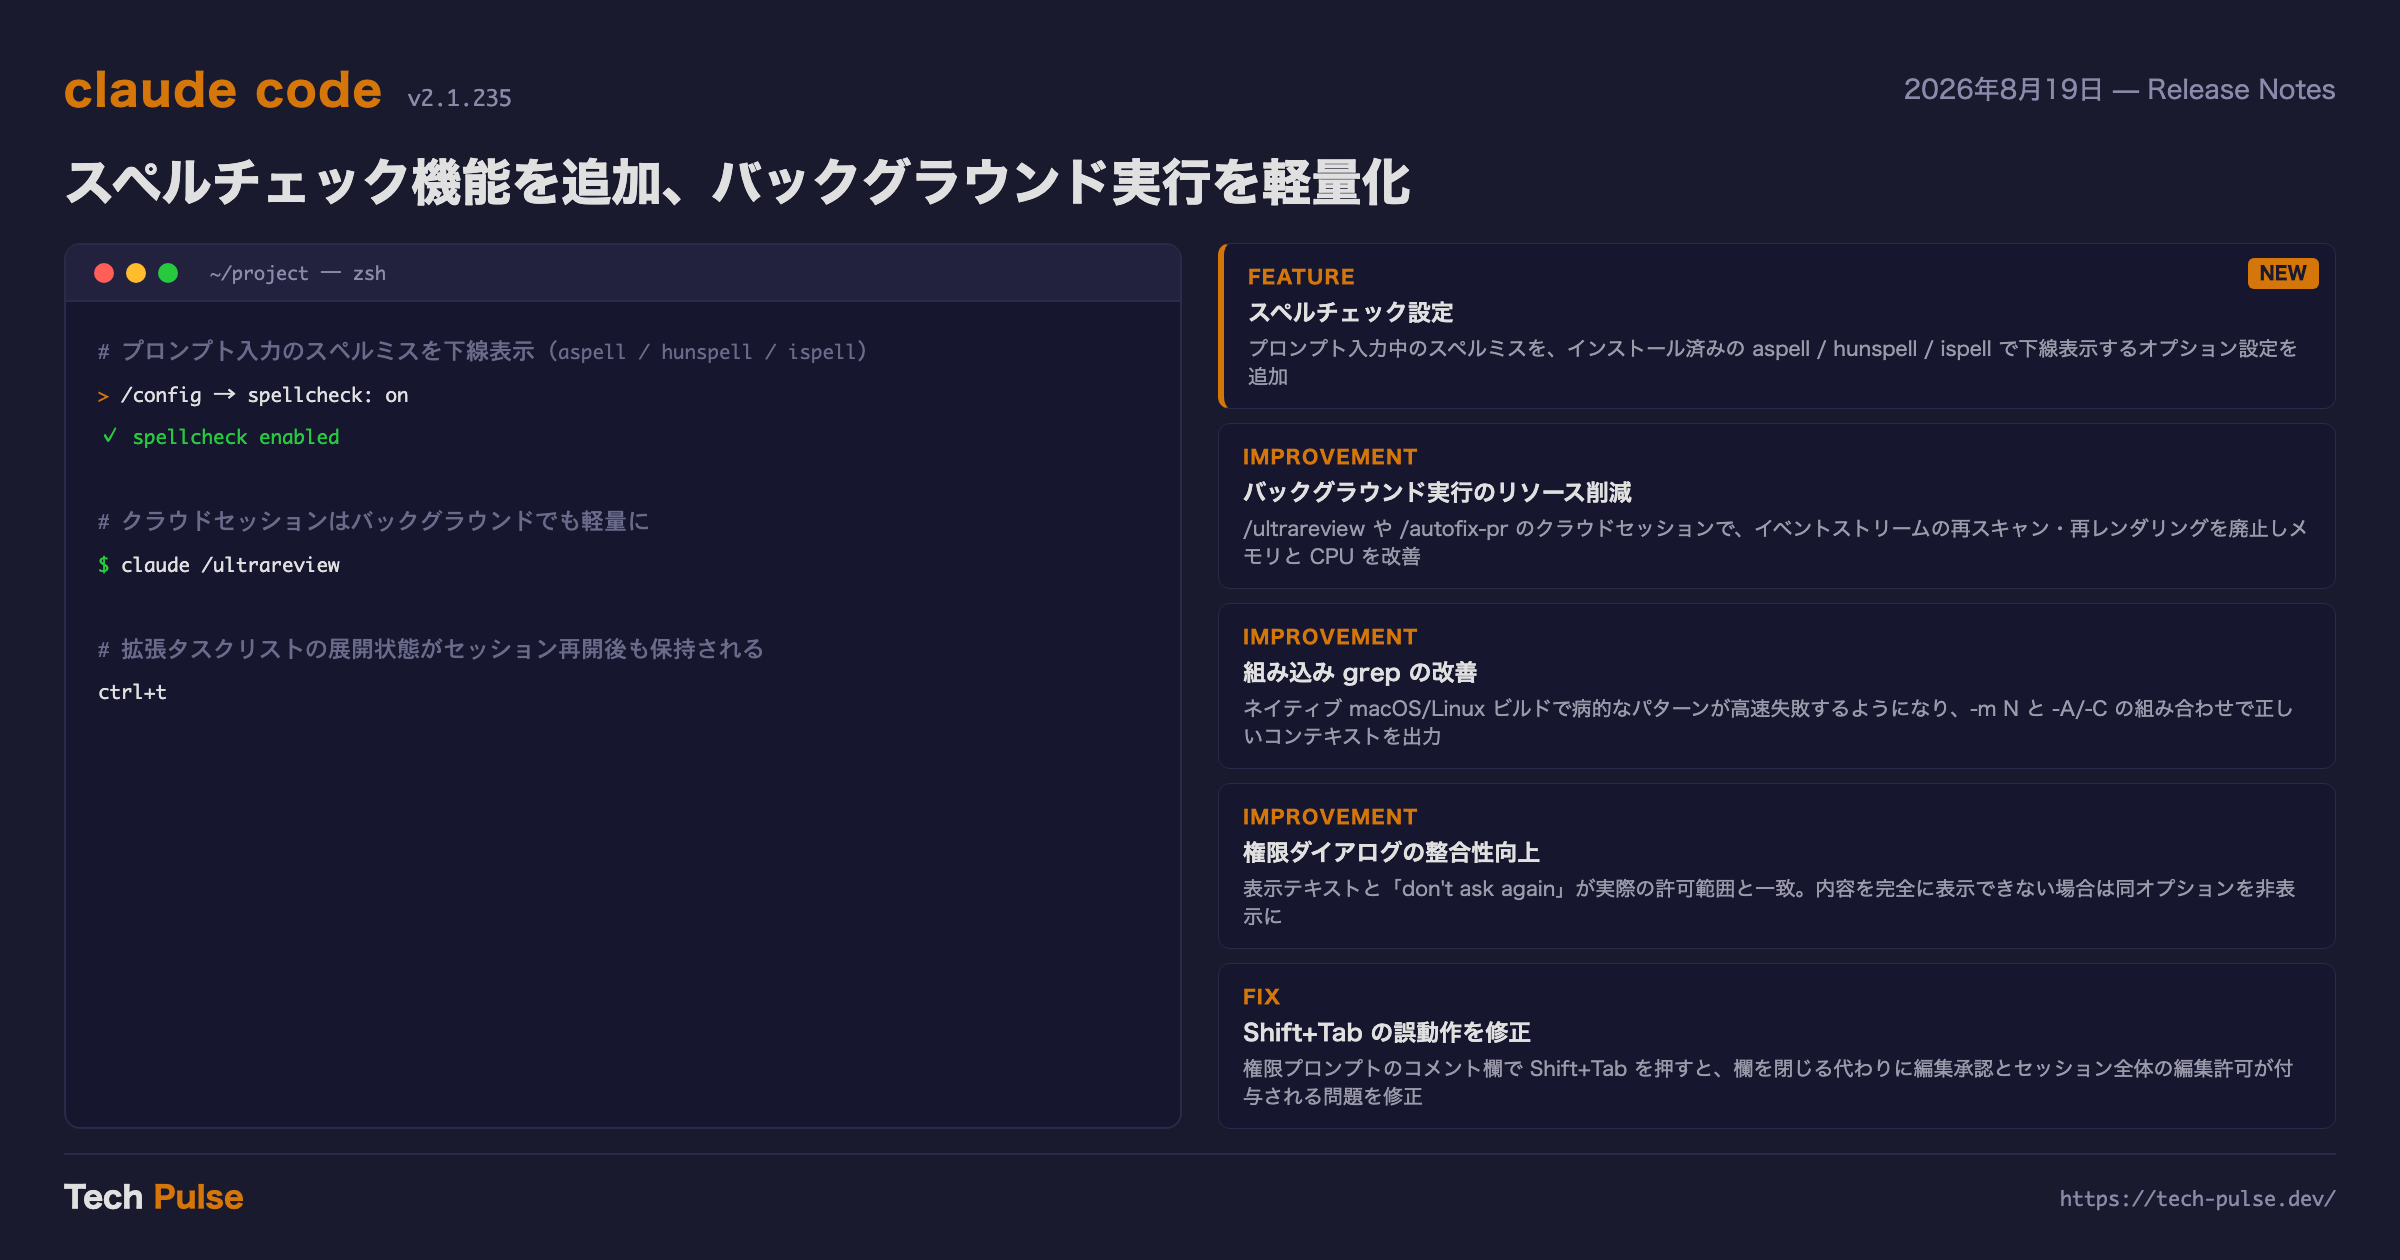
Task: Open the '権限ダイアログの整合性向上' card title
Action: coord(1391,853)
